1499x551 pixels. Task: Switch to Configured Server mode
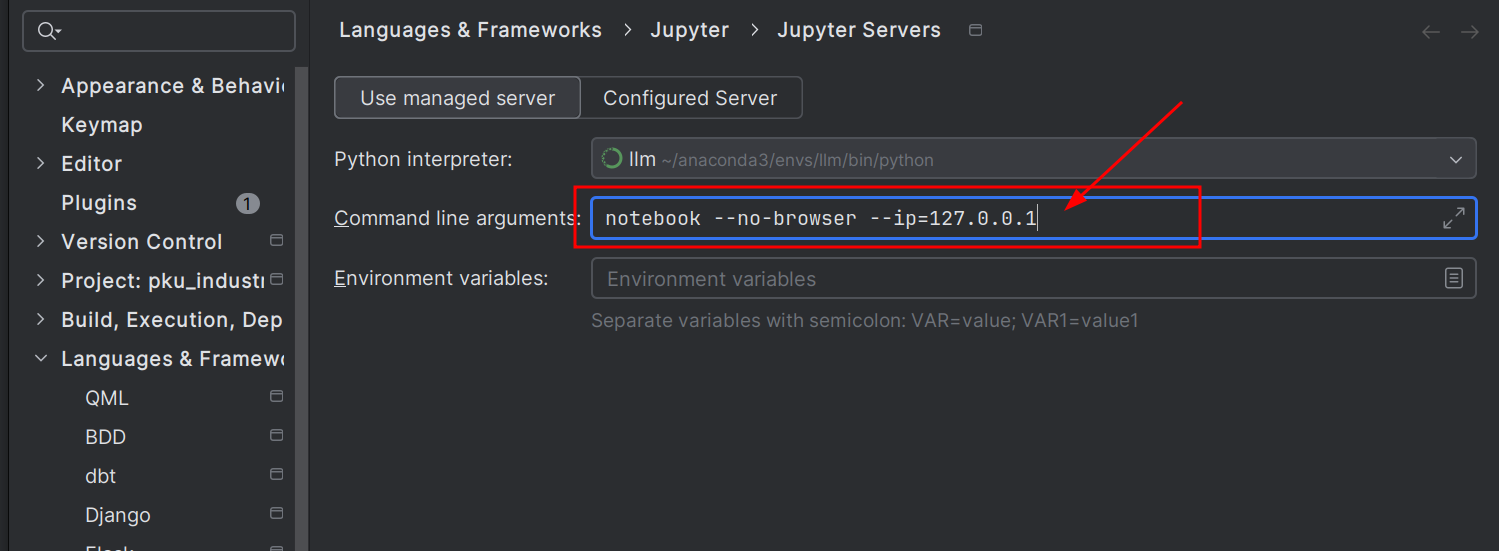pos(690,98)
